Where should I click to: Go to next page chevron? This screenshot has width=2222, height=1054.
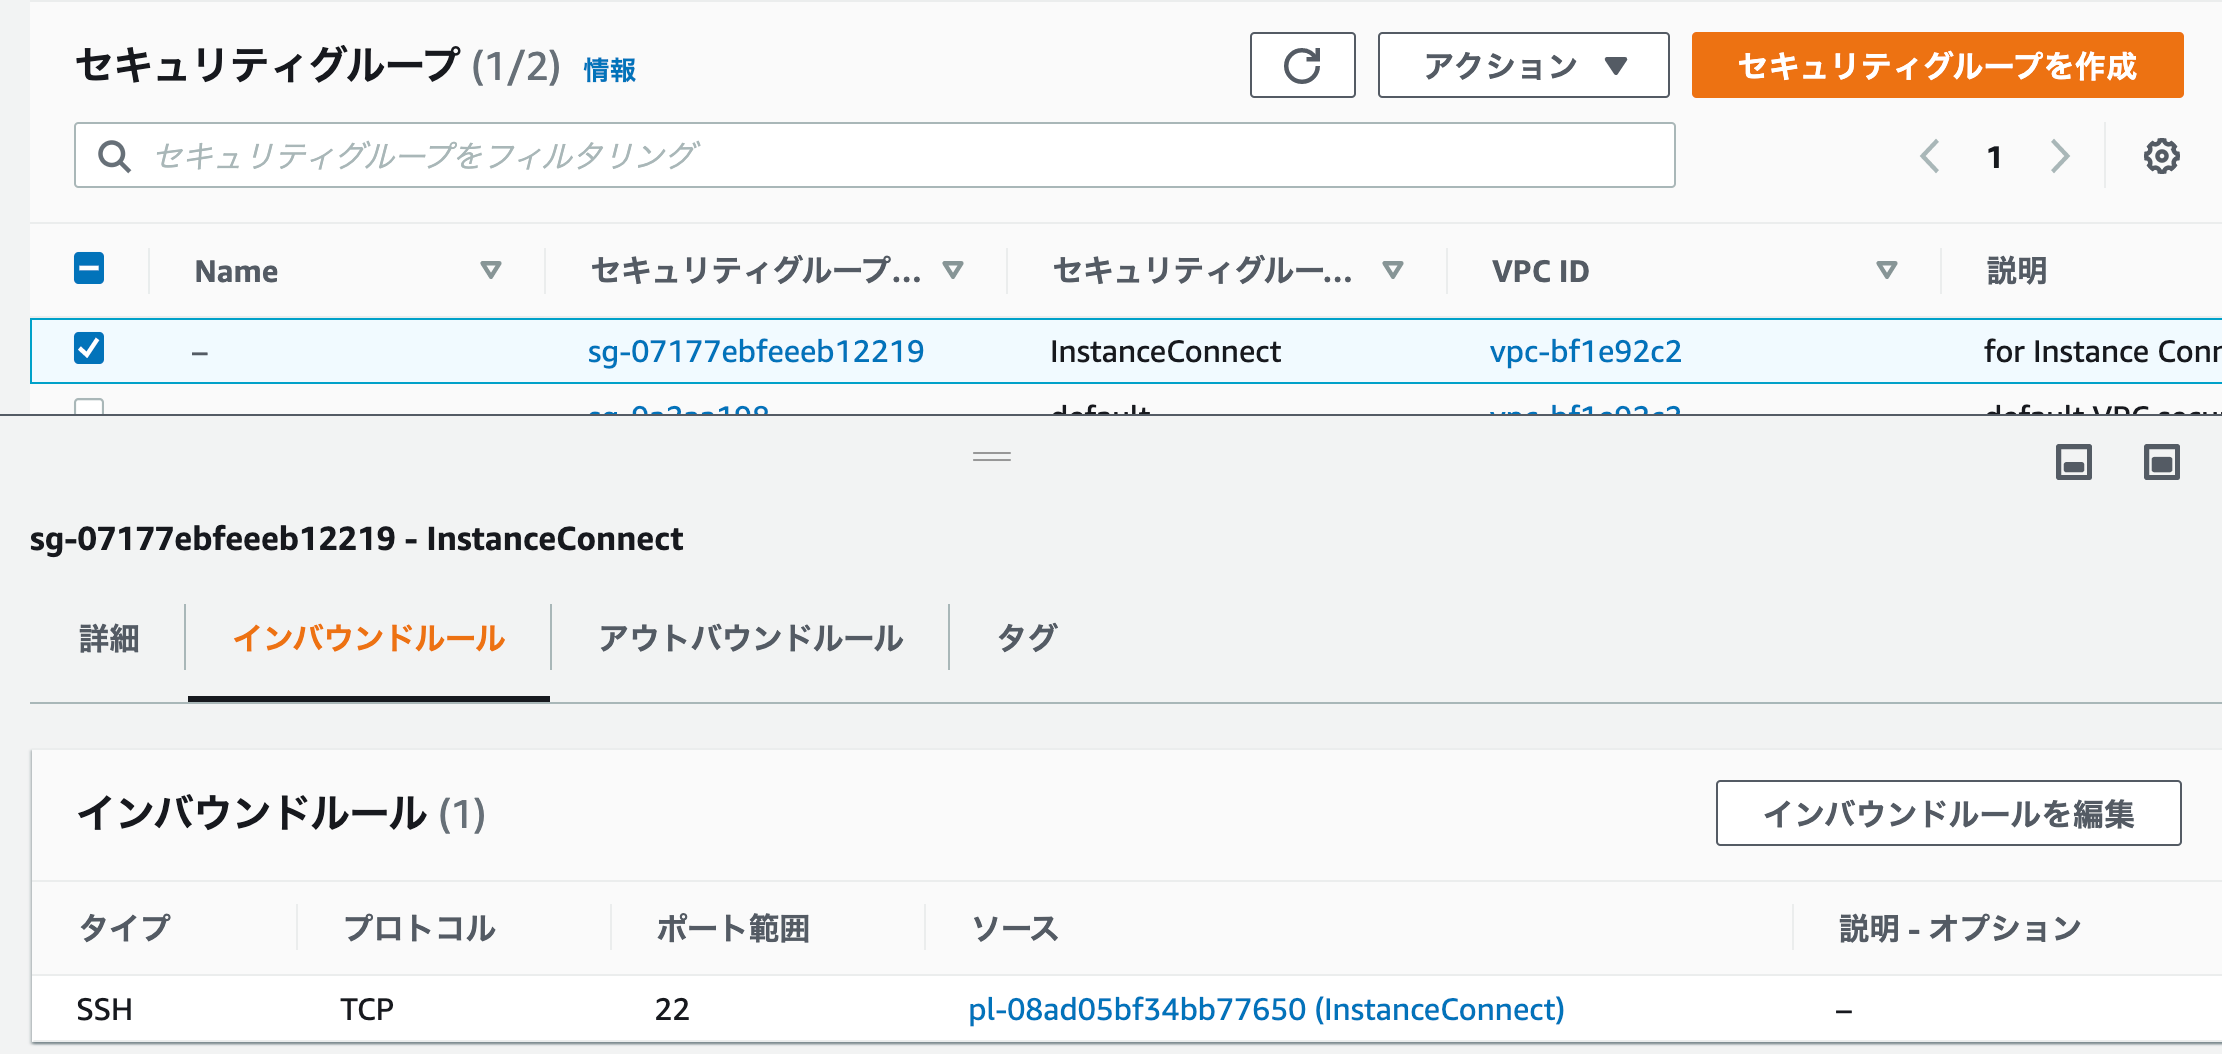2059,156
